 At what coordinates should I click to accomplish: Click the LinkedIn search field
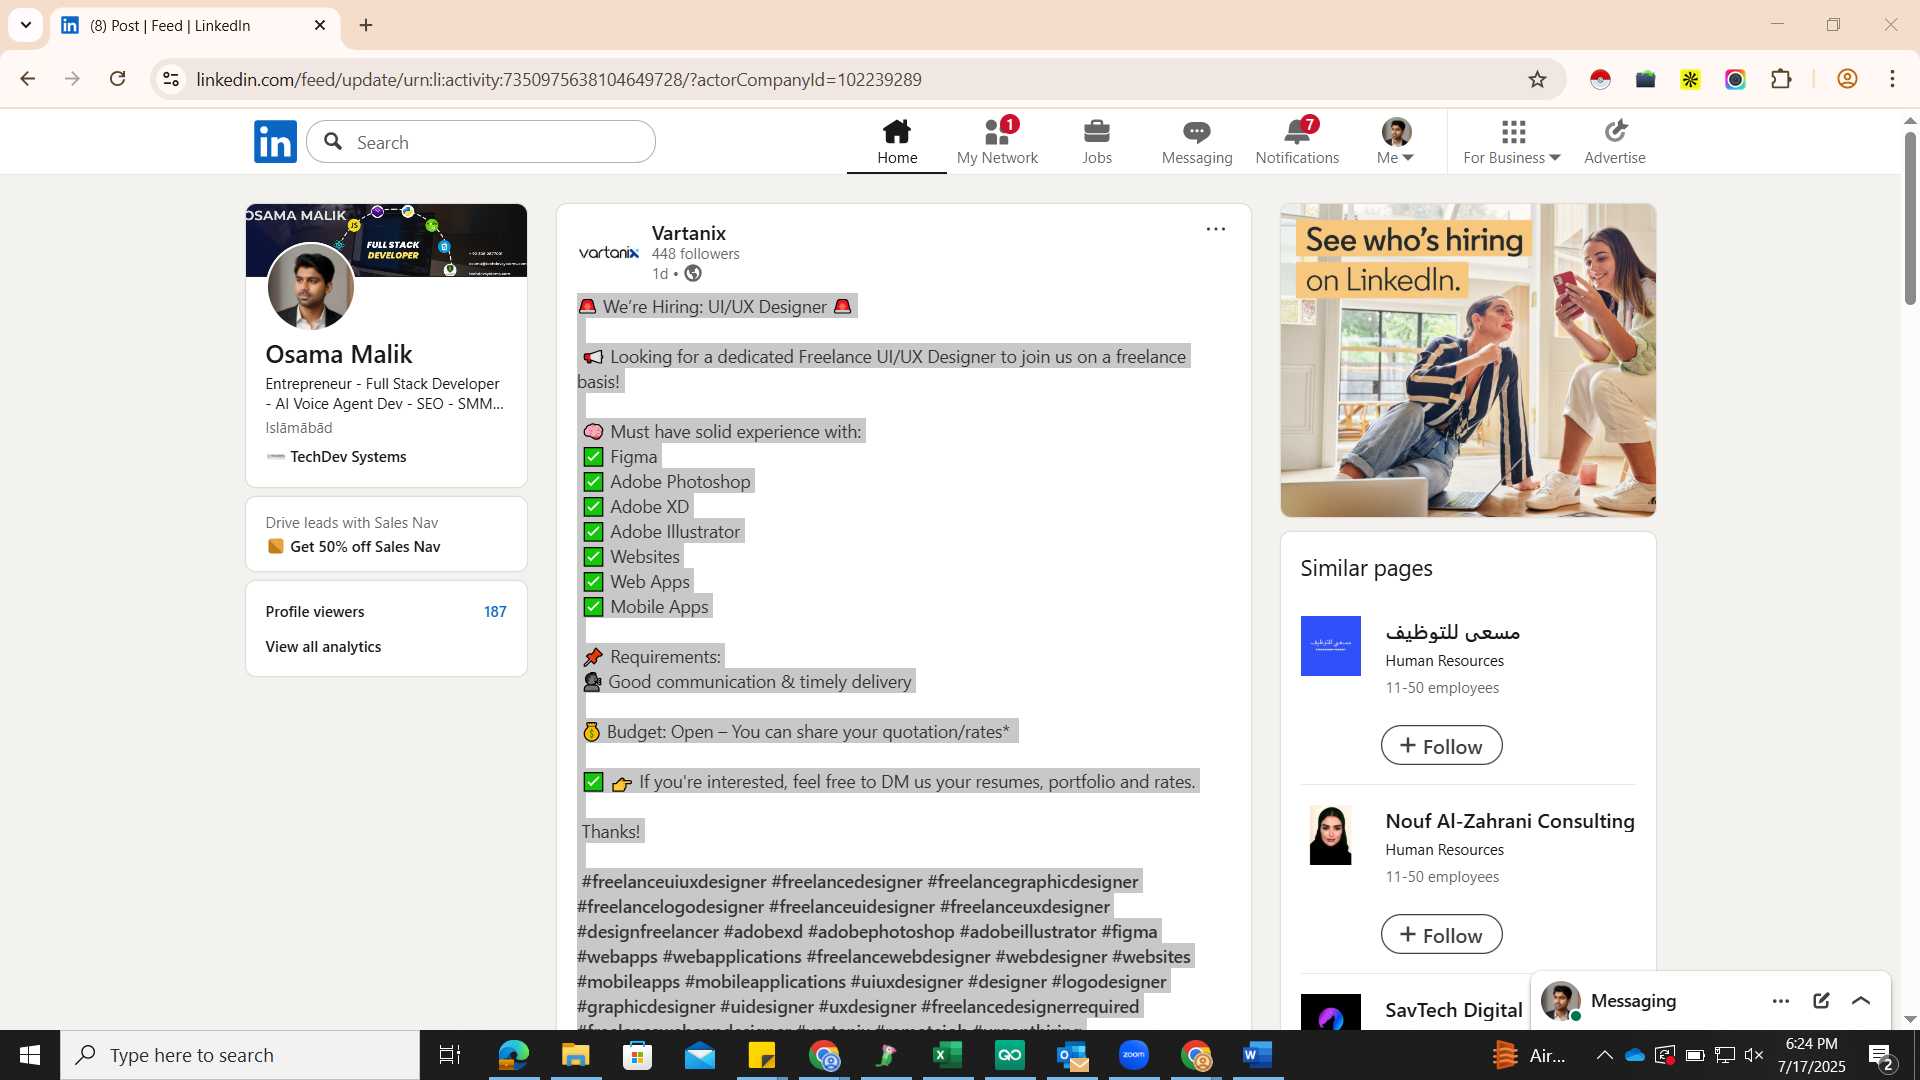[481, 142]
